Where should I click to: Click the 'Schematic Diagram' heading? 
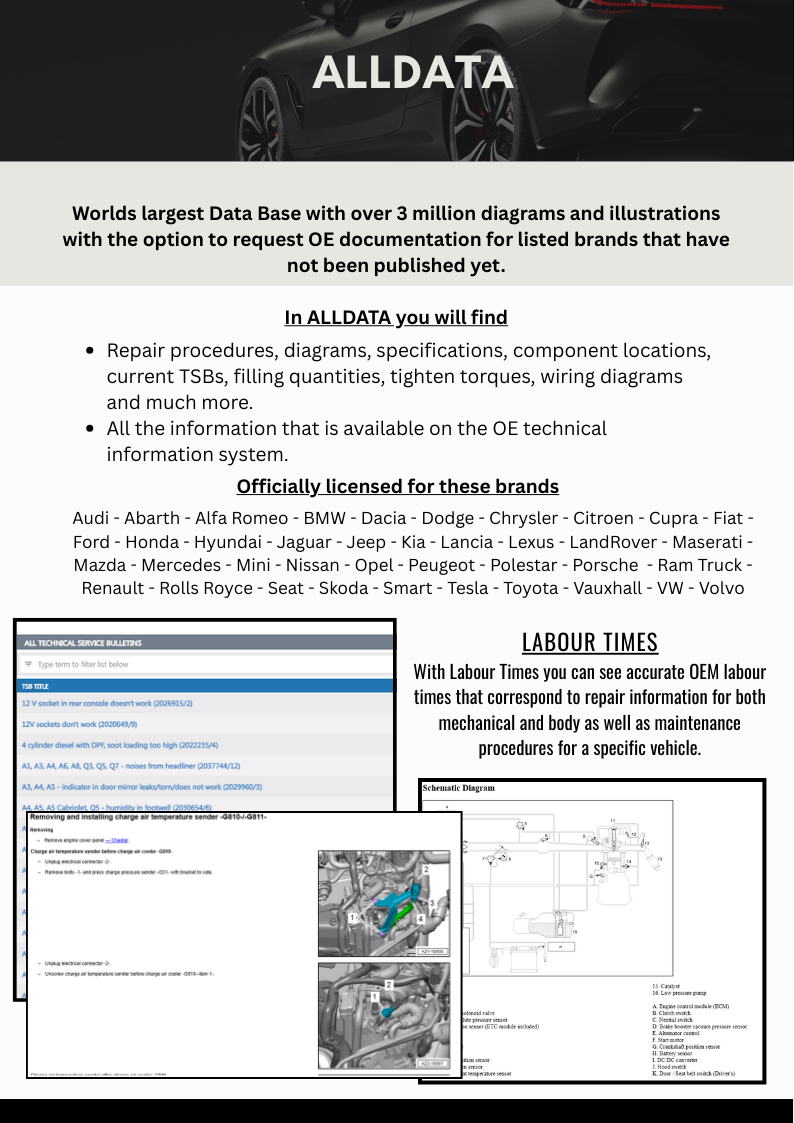(x=458, y=788)
